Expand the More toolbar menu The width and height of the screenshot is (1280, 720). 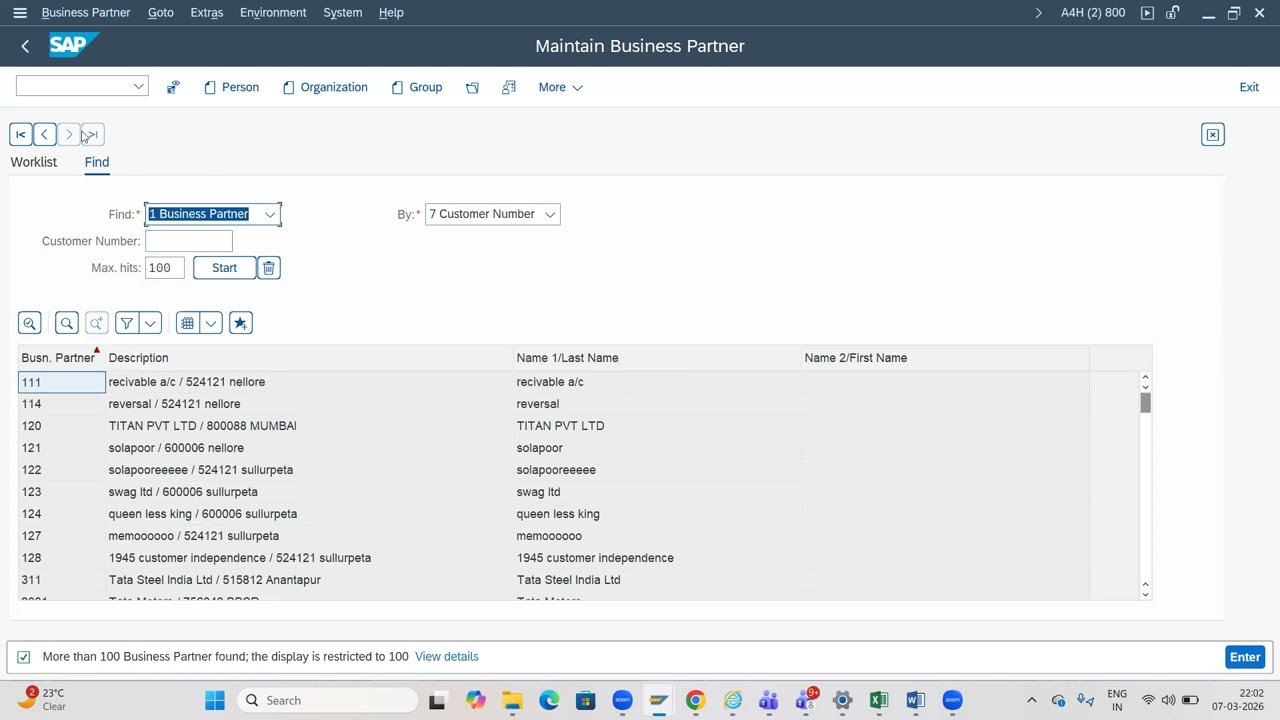click(x=560, y=87)
